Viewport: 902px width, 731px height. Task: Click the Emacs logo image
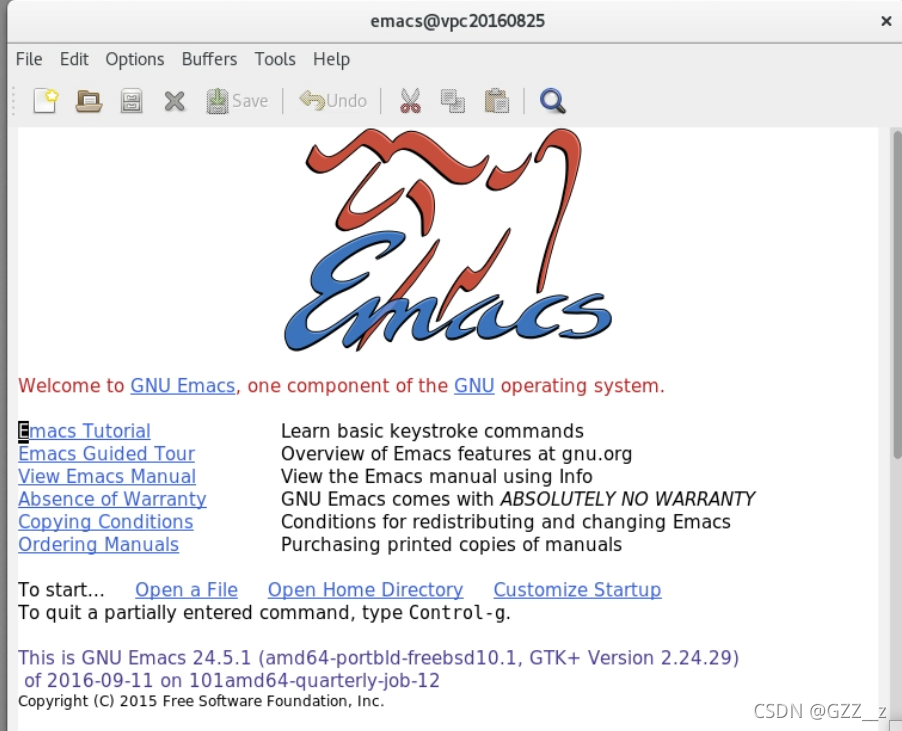tap(448, 240)
